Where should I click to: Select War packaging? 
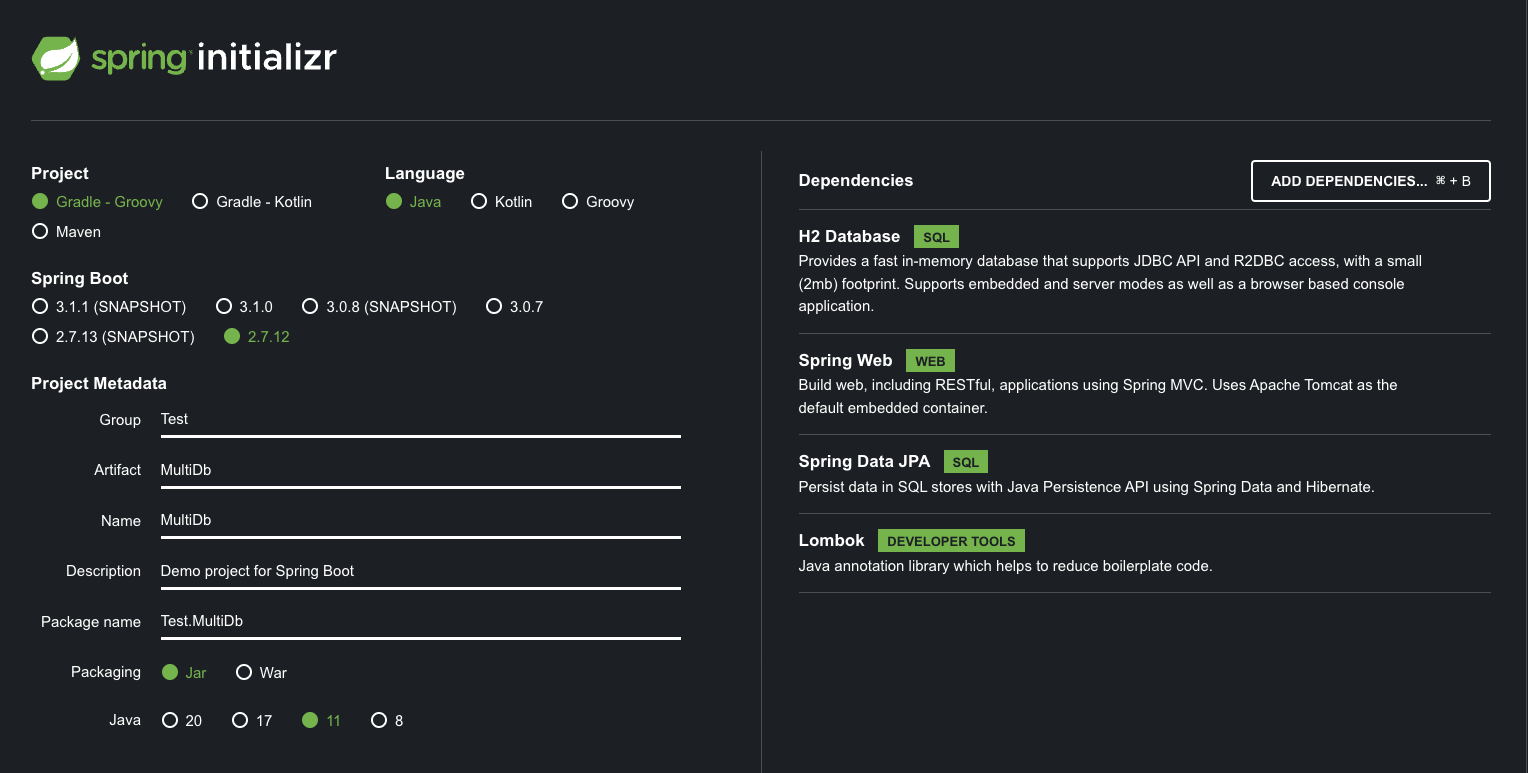click(x=261, y=673)
